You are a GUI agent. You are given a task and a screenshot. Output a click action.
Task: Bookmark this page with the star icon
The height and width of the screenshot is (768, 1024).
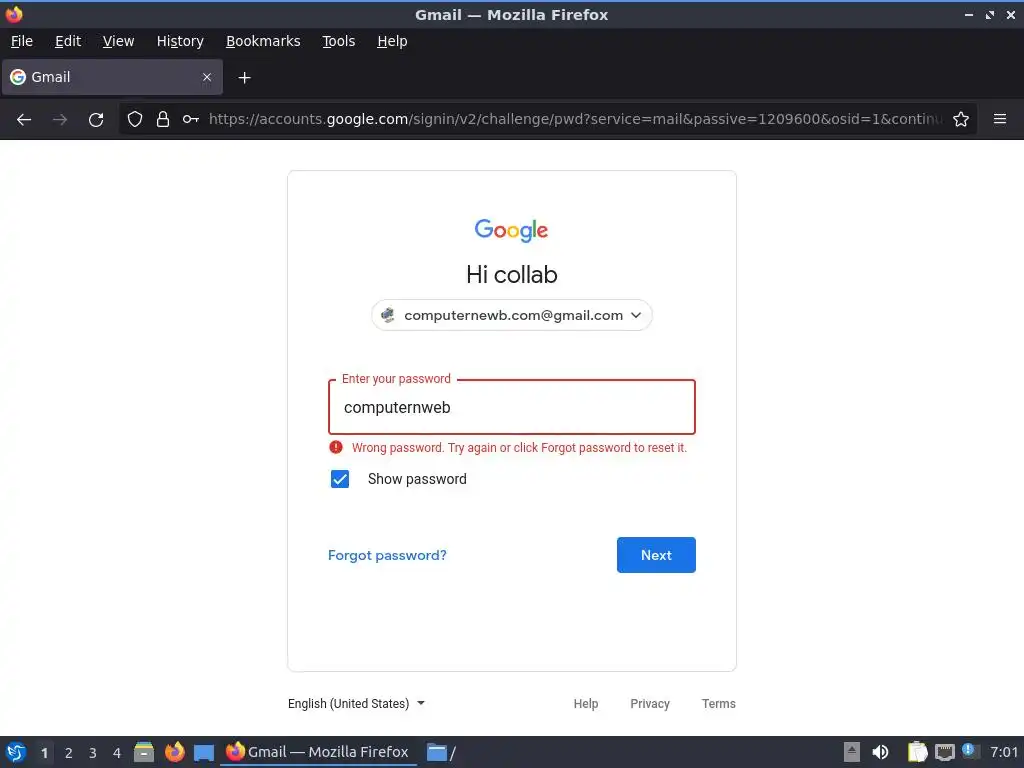pyautogui.click(x=961, y=119)
